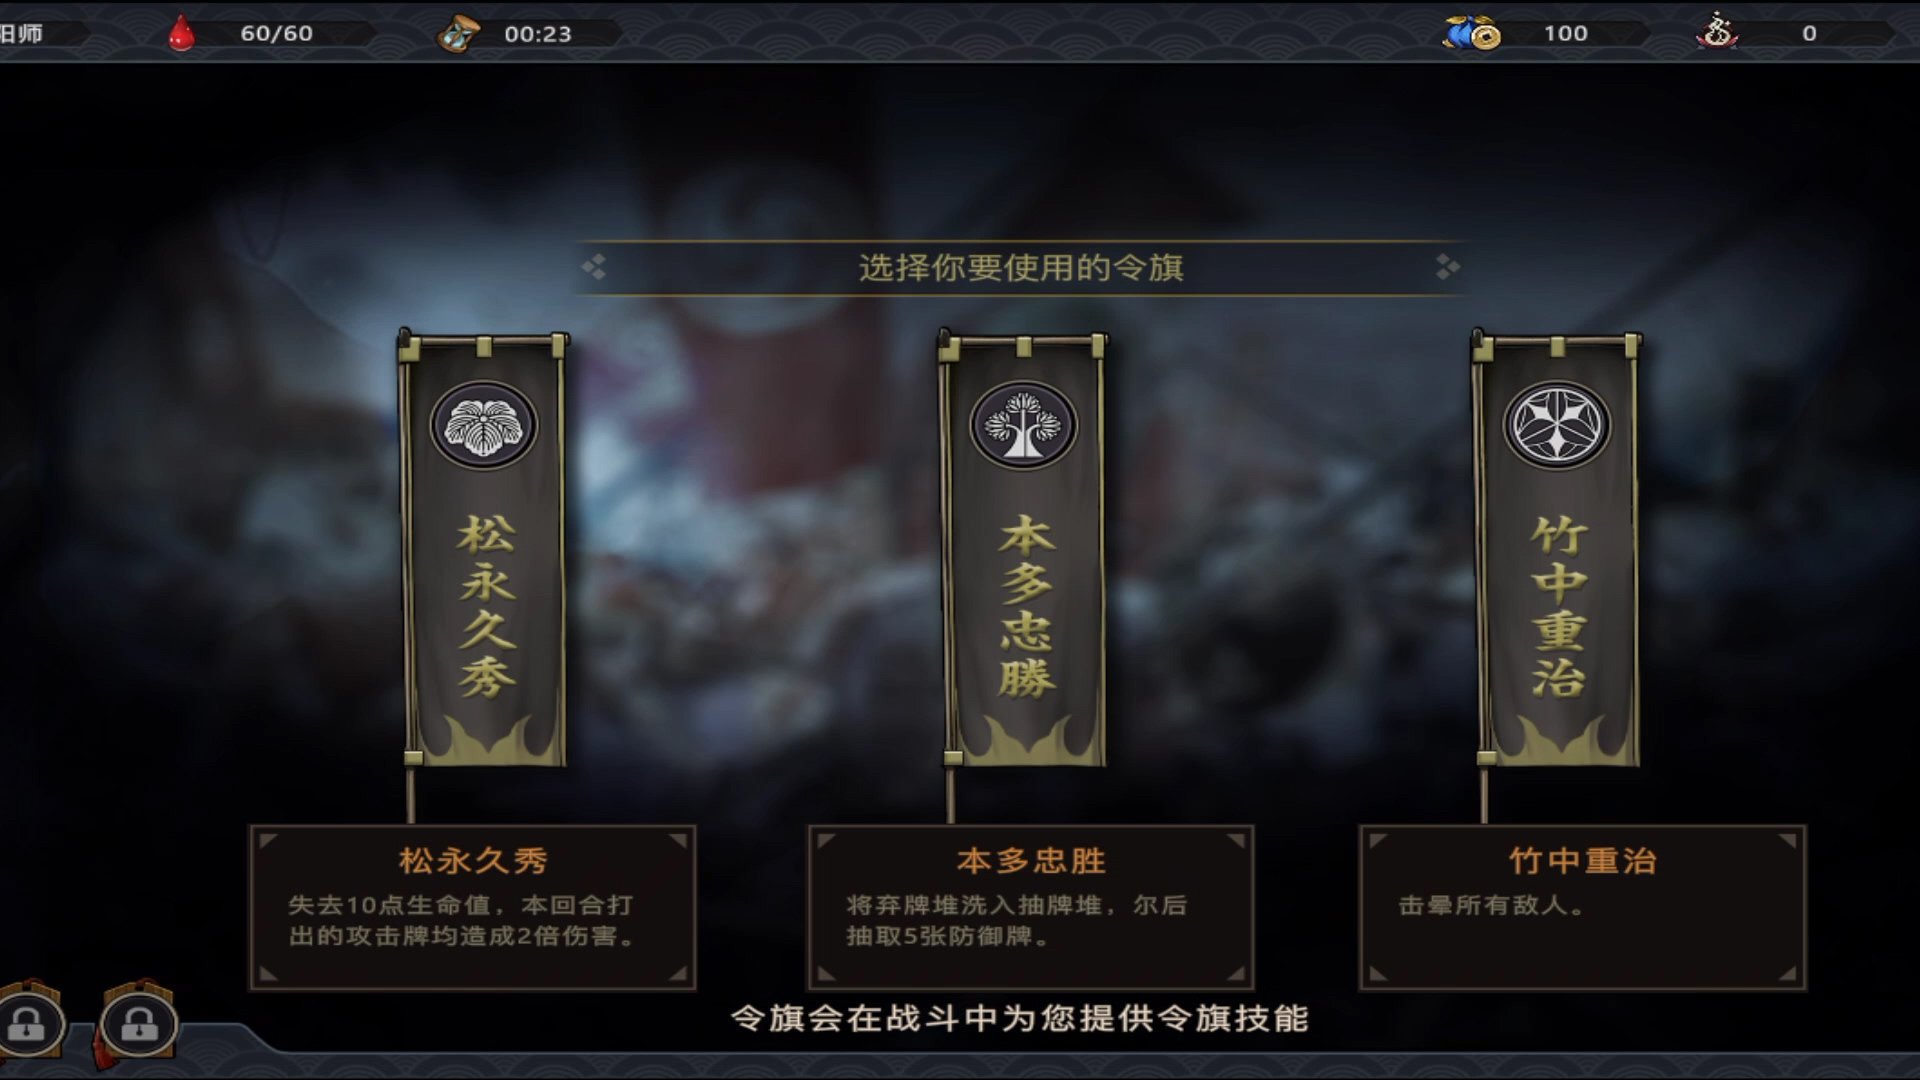Click the red blood drop health icon
This screenshot has width=1920, height=1080.
point(181,33)
